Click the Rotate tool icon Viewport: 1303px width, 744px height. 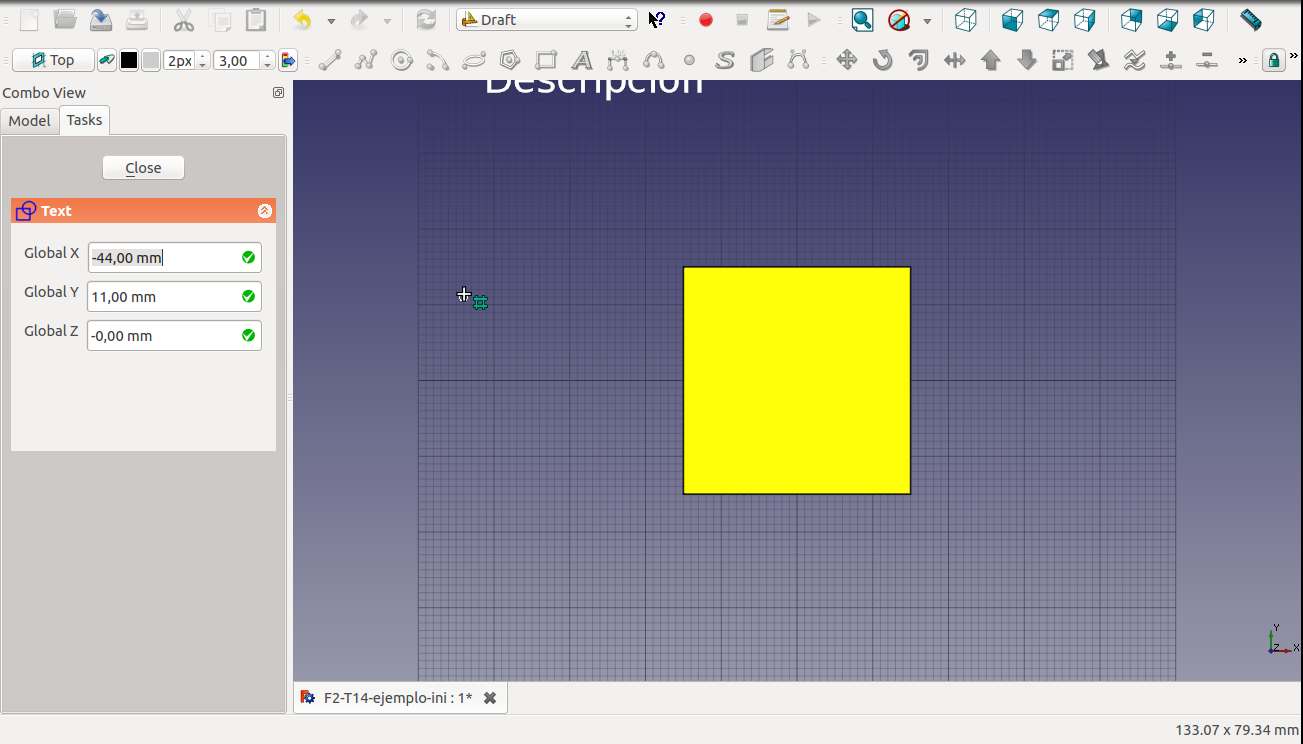882,61
